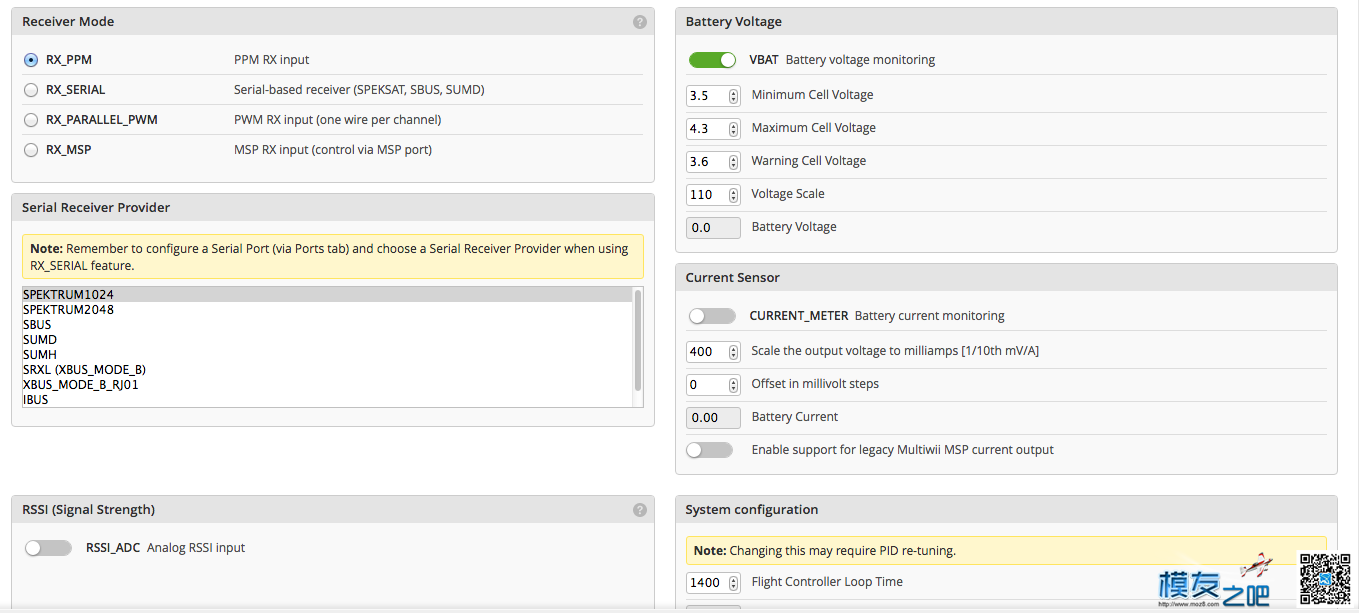Click the Offset in millivolt stepper arrows

coord(734,385)
